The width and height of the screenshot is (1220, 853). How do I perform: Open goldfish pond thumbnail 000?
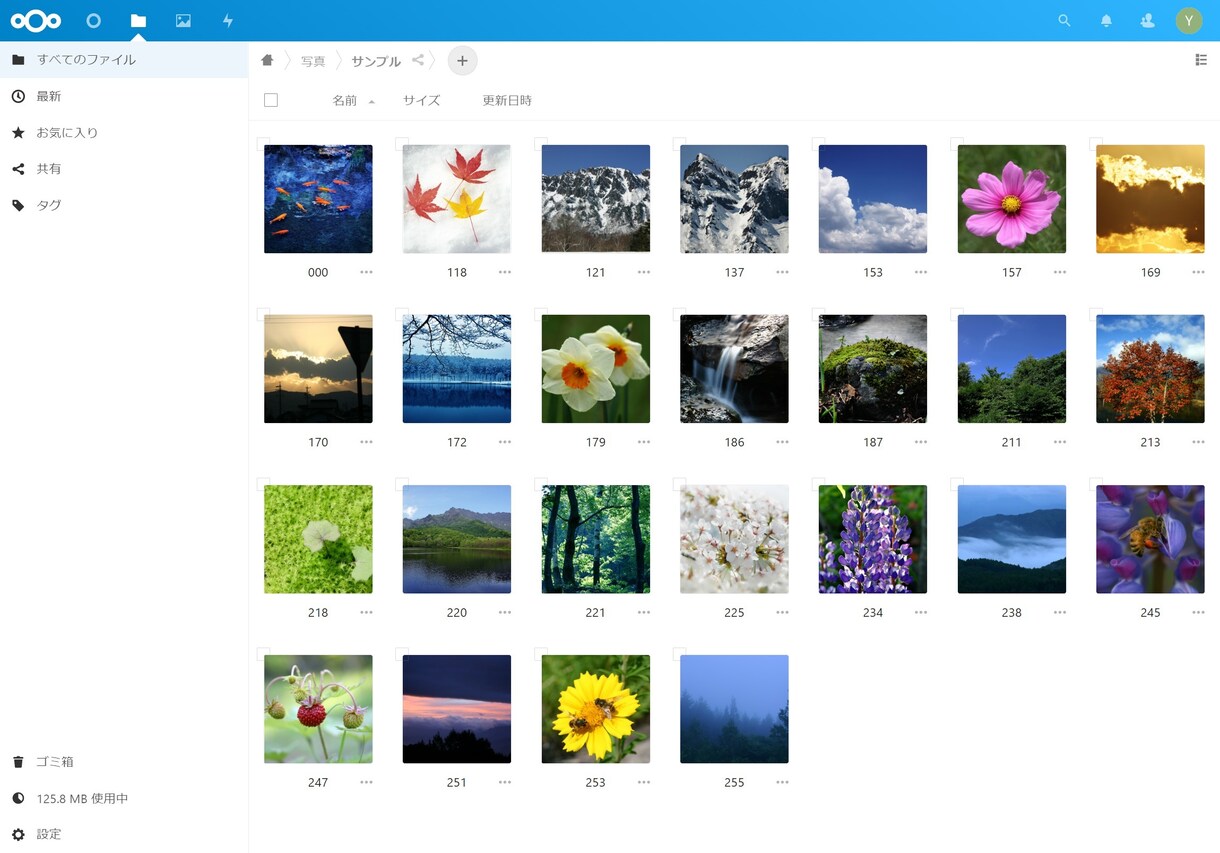coord(318,199)
